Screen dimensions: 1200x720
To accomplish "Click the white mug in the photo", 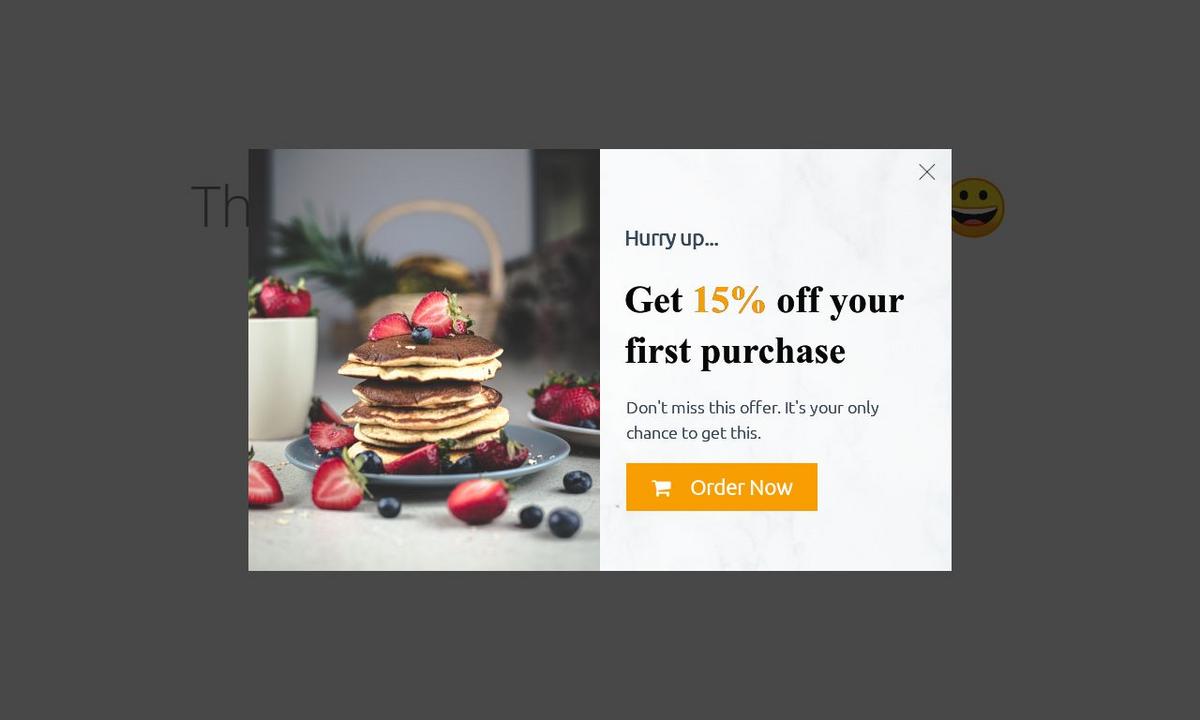I will [x=282, y=377].
